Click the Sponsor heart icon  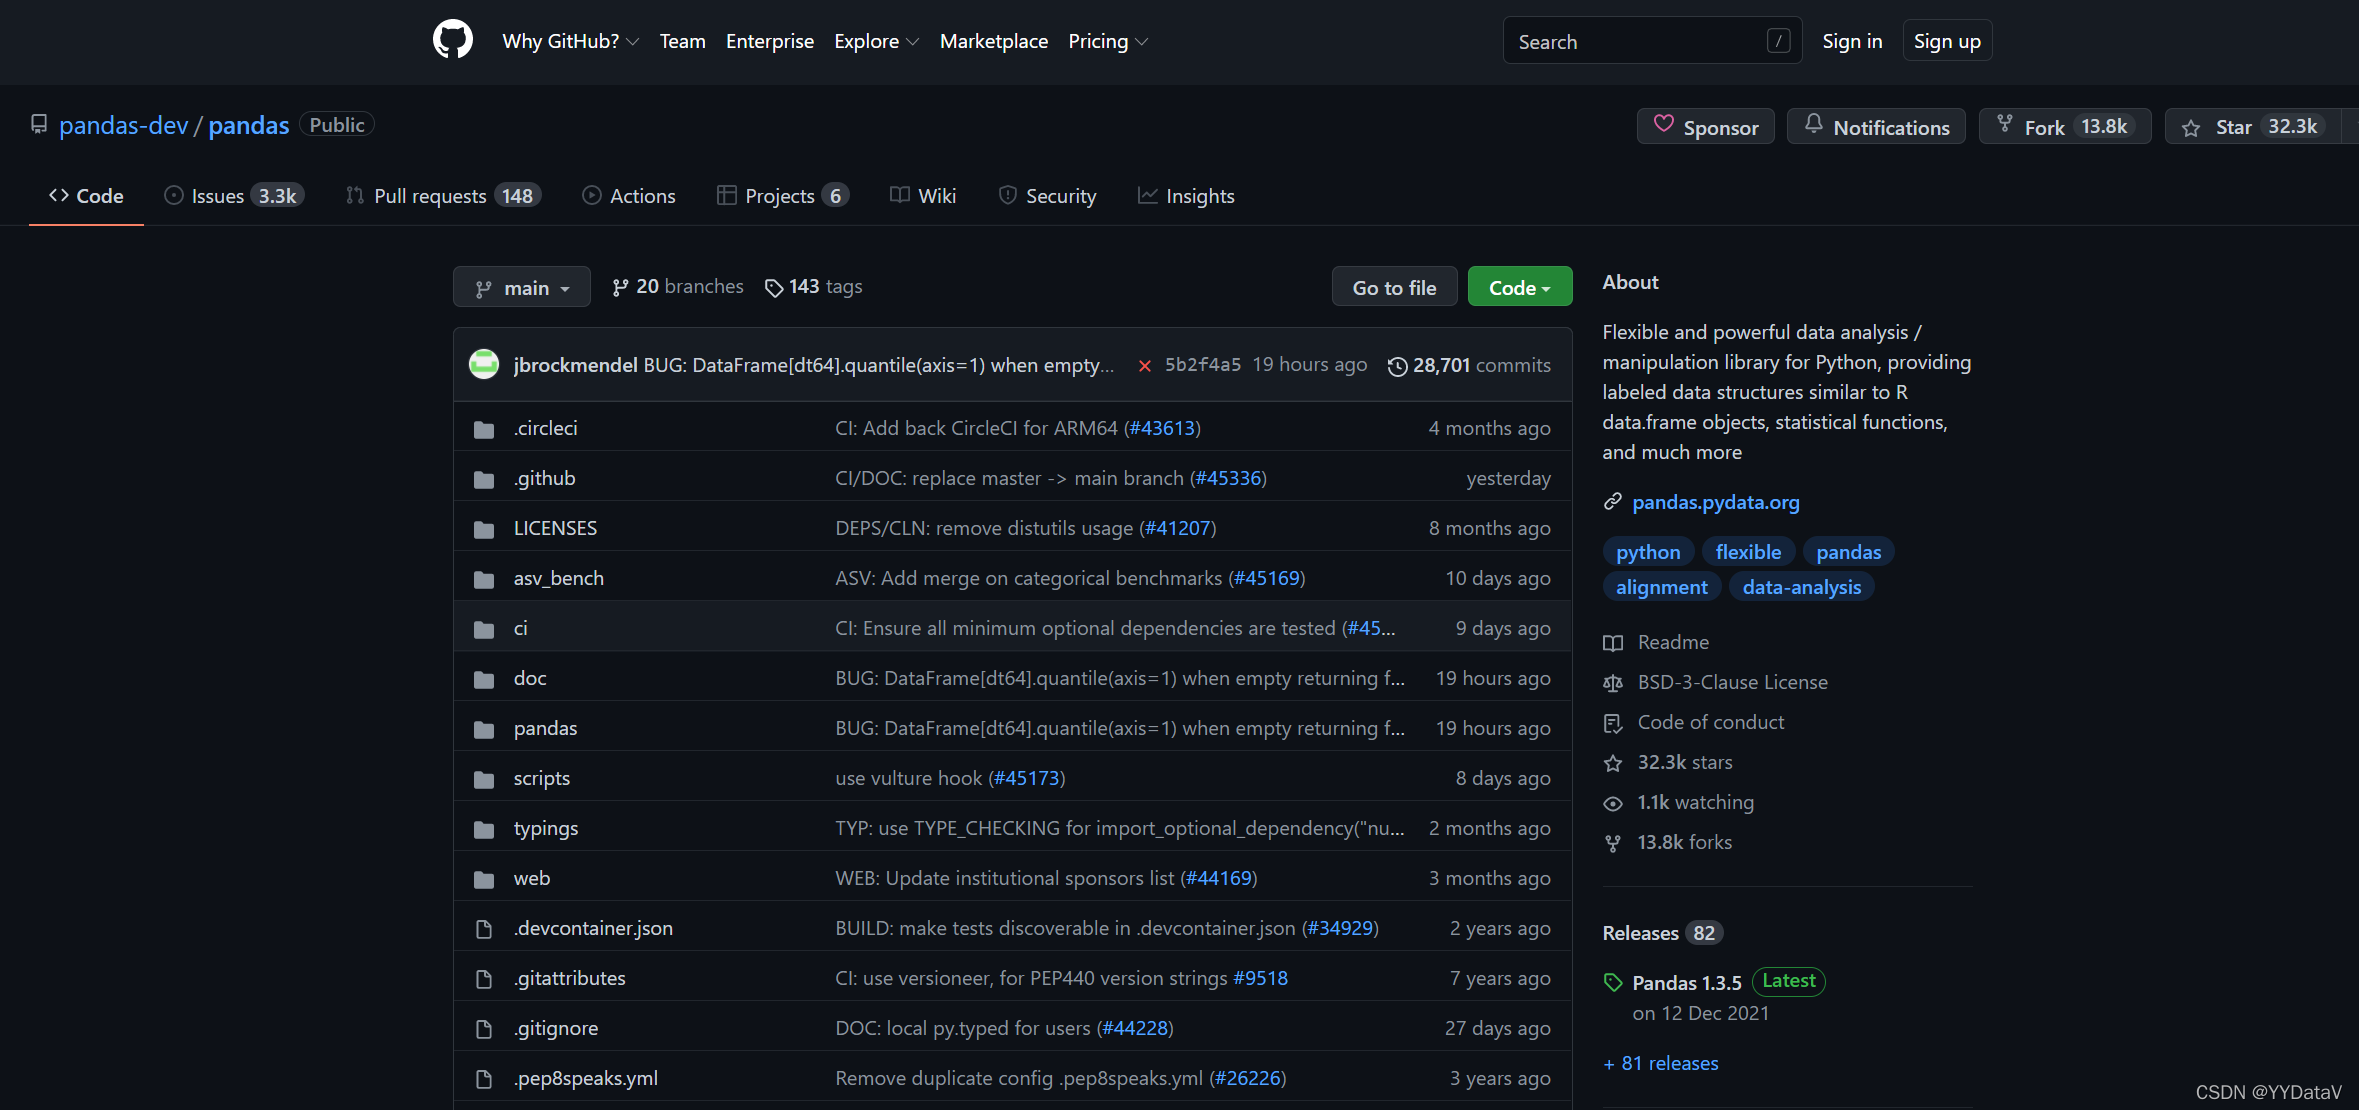(x=1664, y=125)
